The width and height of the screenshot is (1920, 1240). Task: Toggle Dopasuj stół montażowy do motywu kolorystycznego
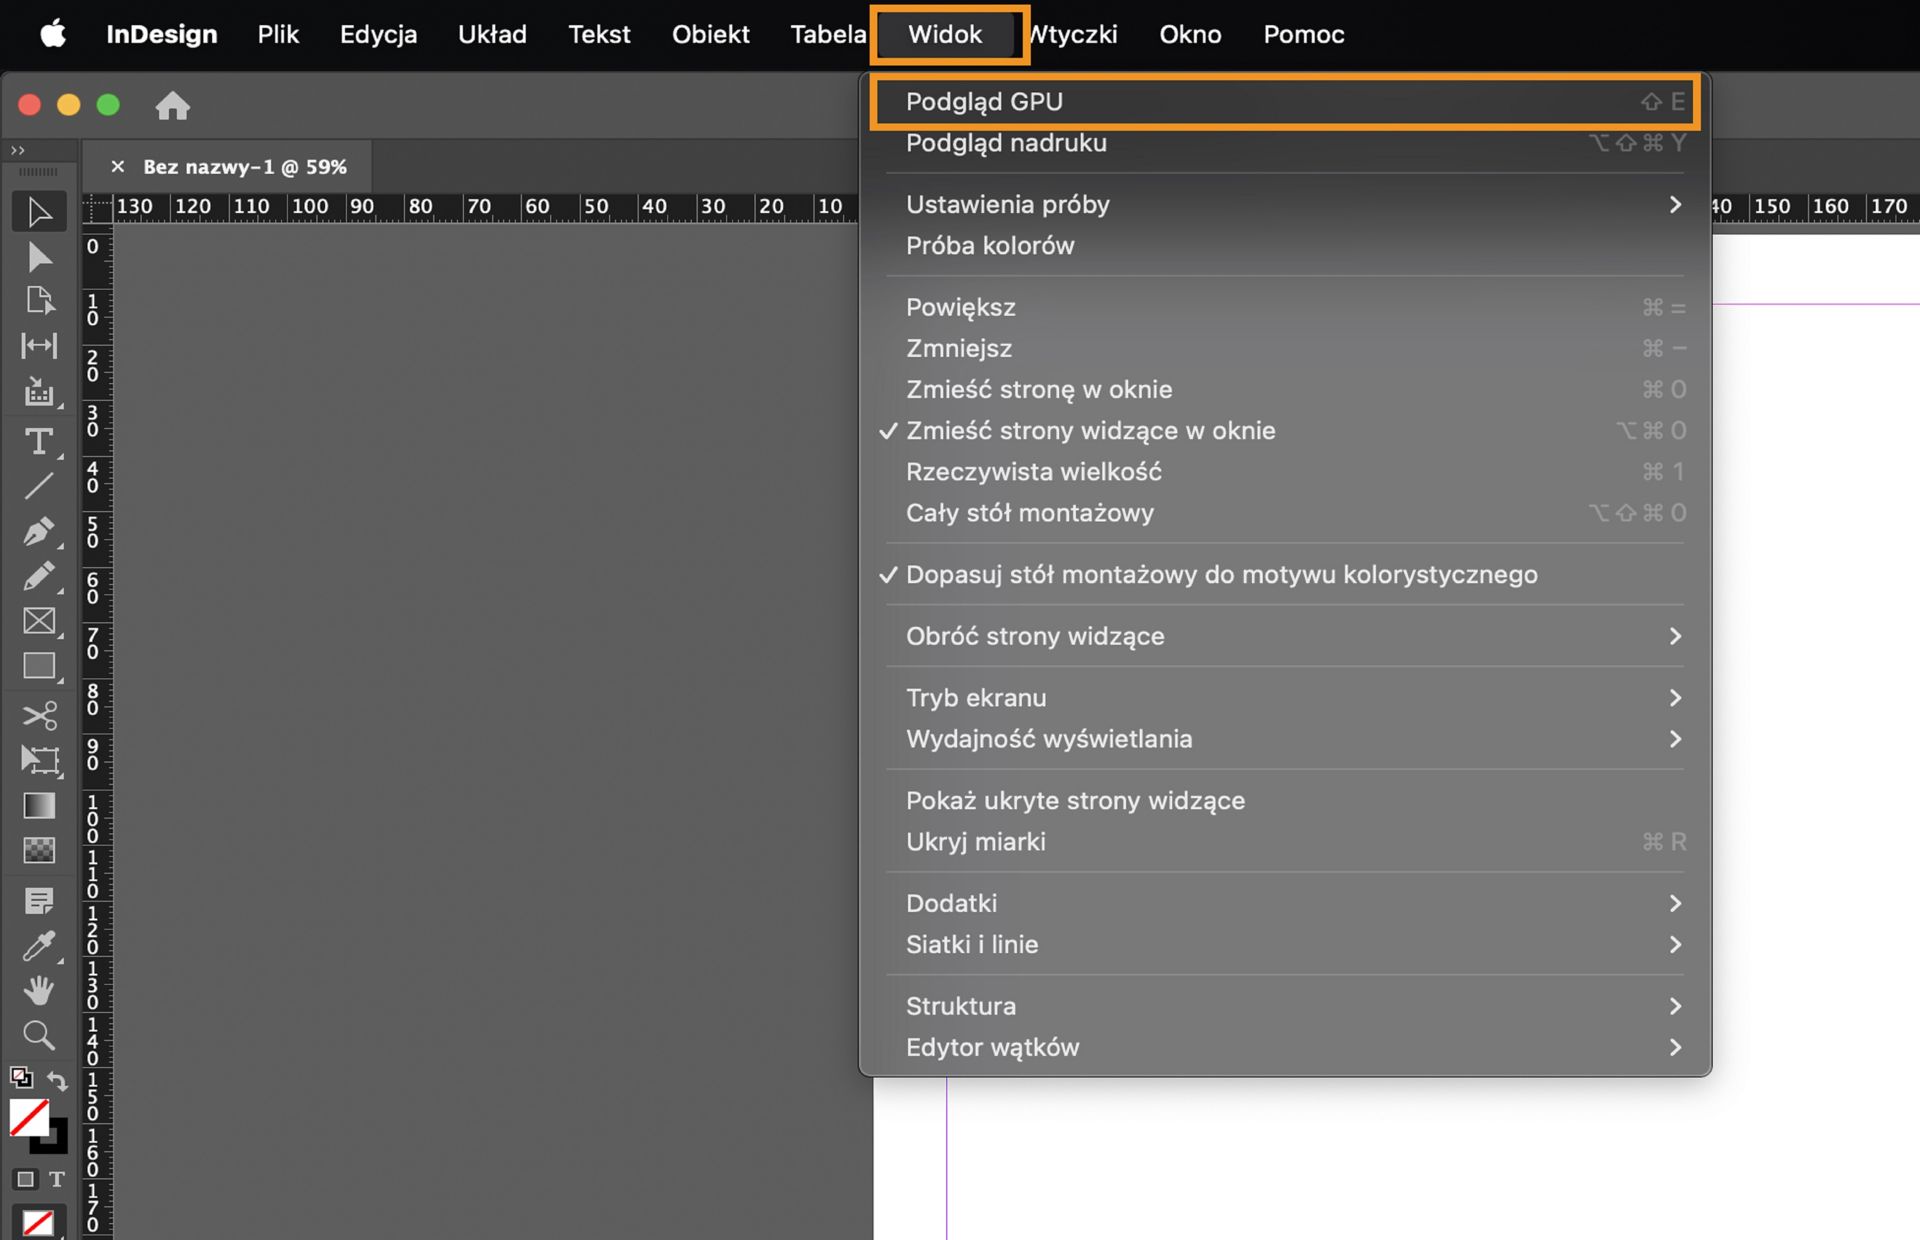pos(1221,575)
